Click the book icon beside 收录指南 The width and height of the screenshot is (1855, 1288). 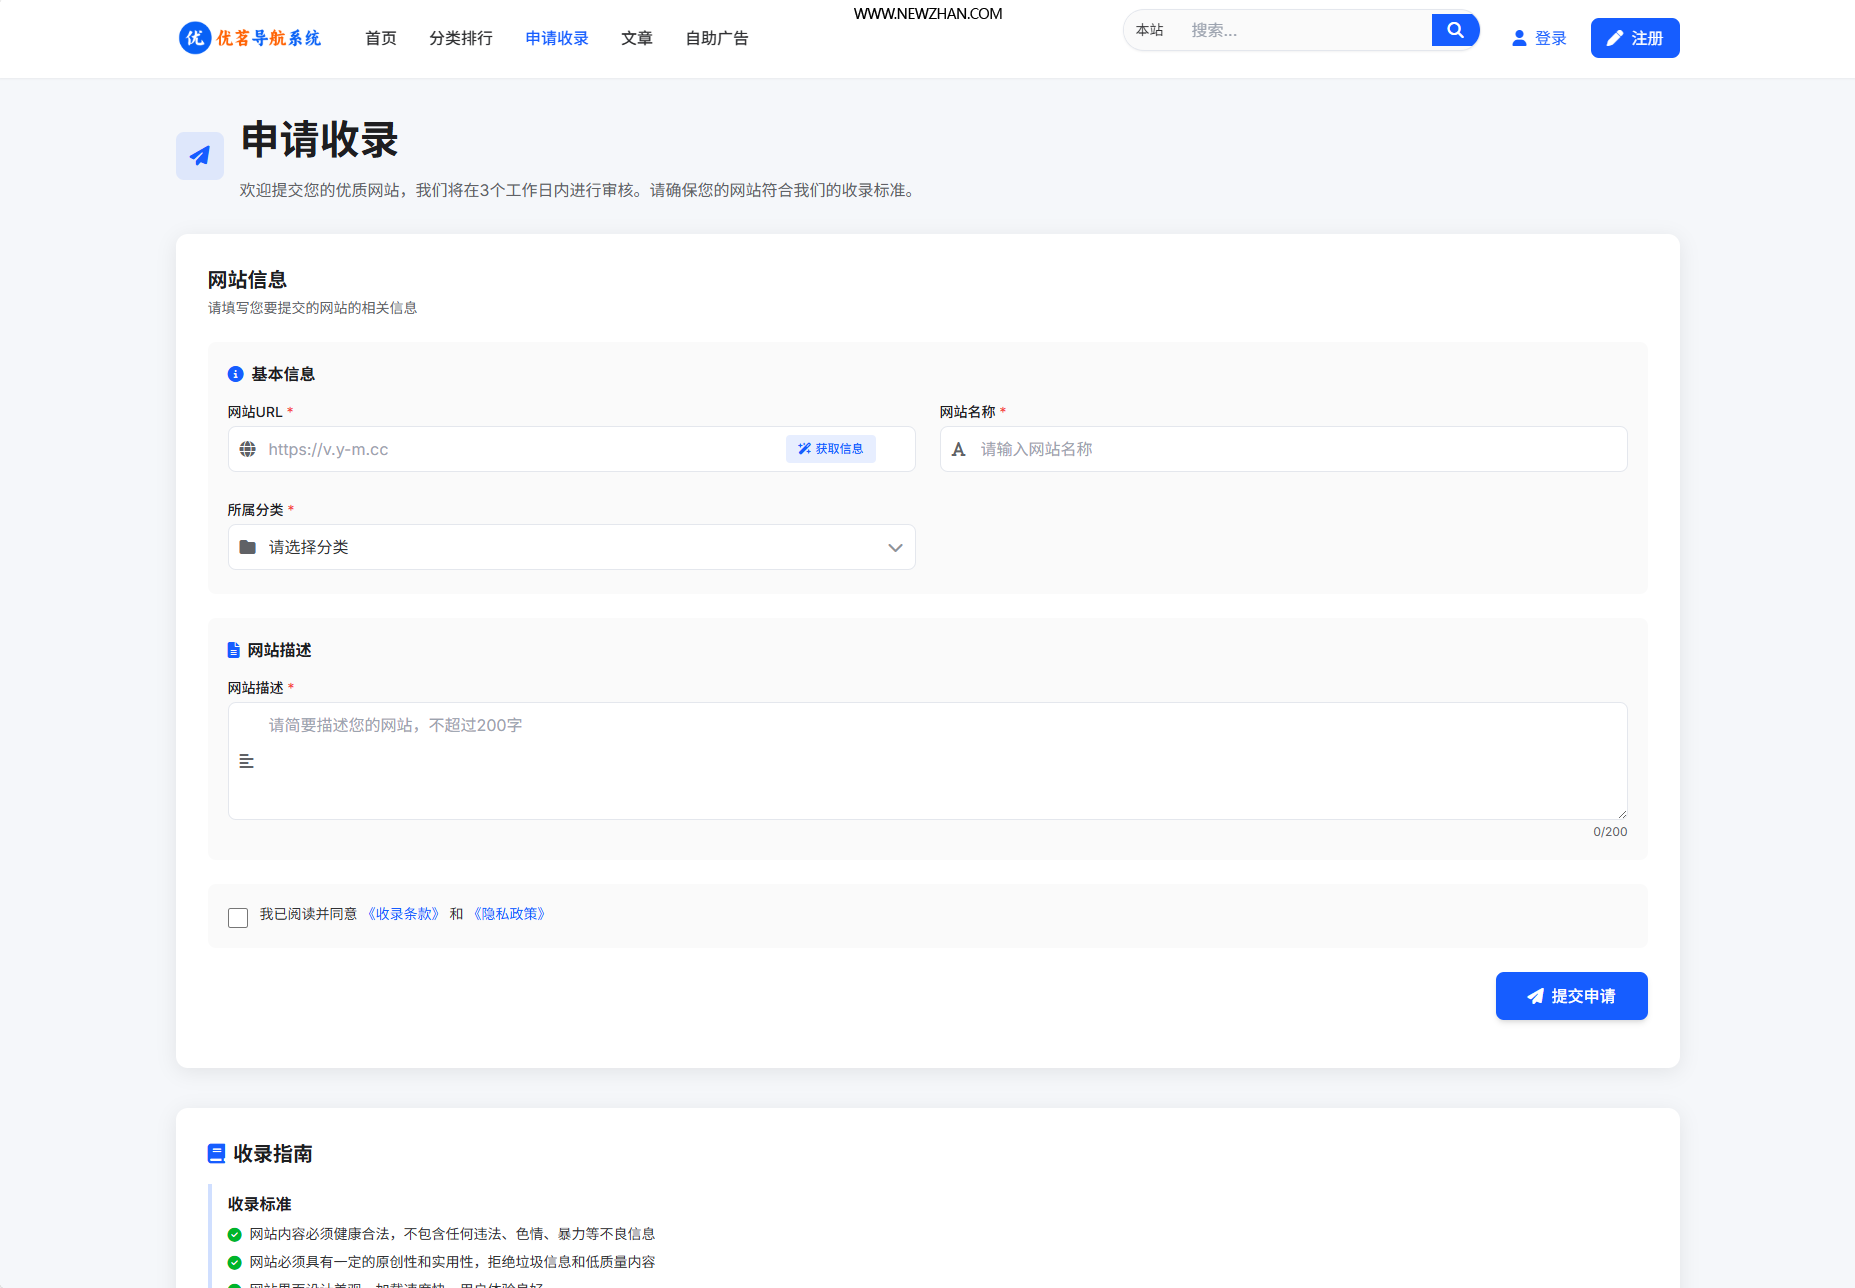[216, 1154]
